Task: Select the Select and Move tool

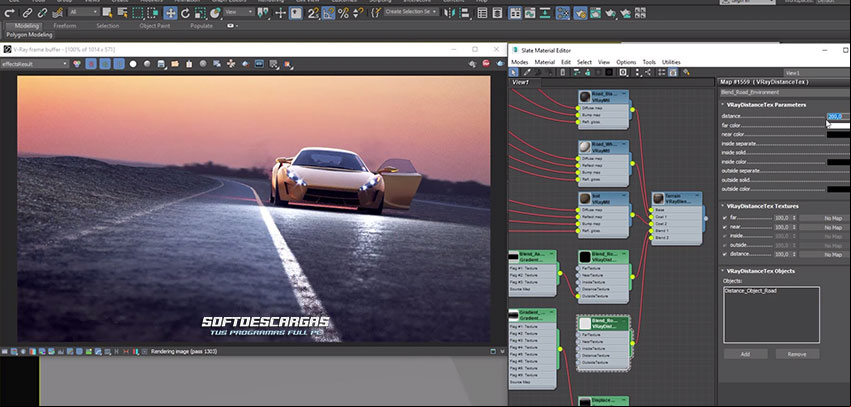Action: click(170, 13)
